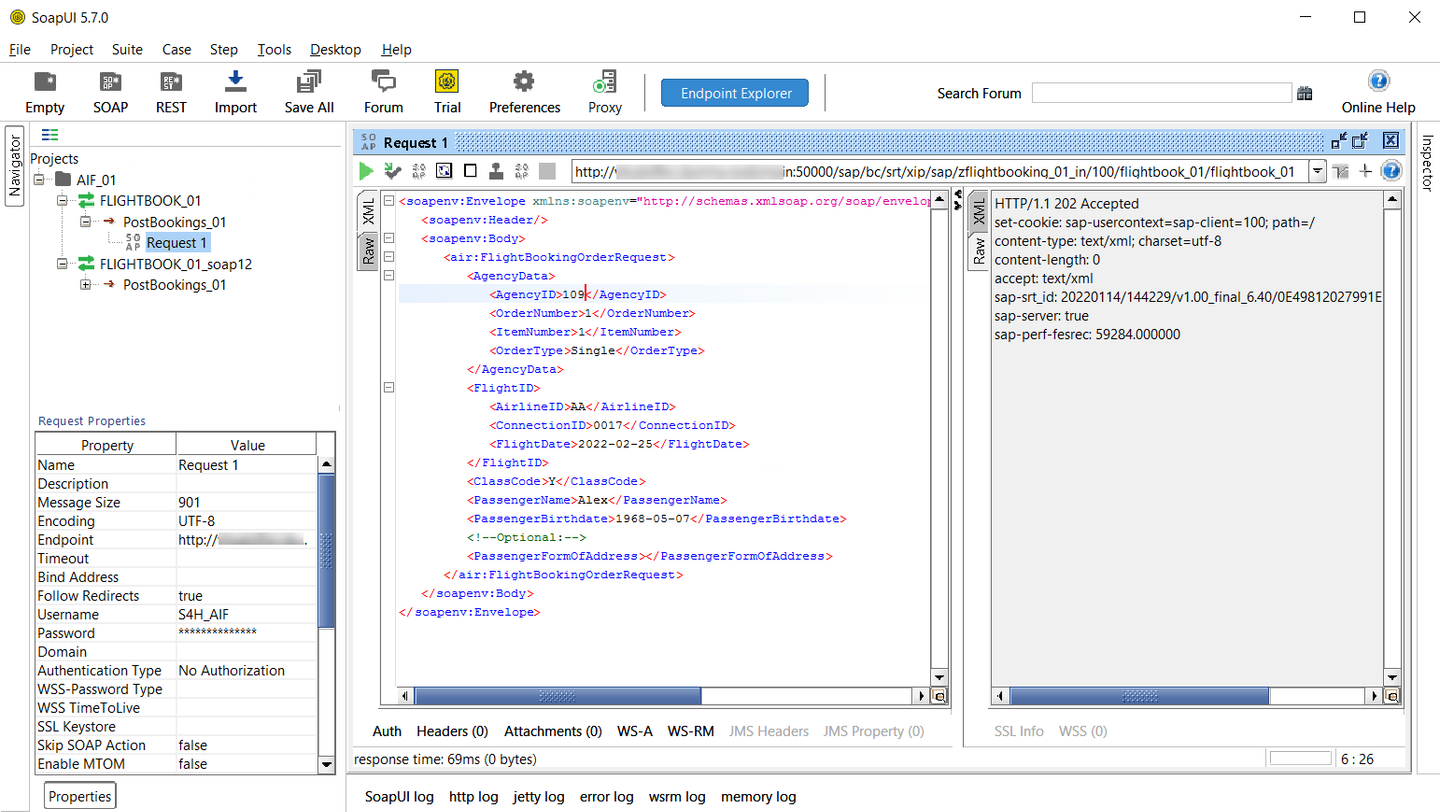Collapse PostBookings_01 under FLIGHTBOOK_01
This screenshot has width=1440, height=812.
[85, 222]
